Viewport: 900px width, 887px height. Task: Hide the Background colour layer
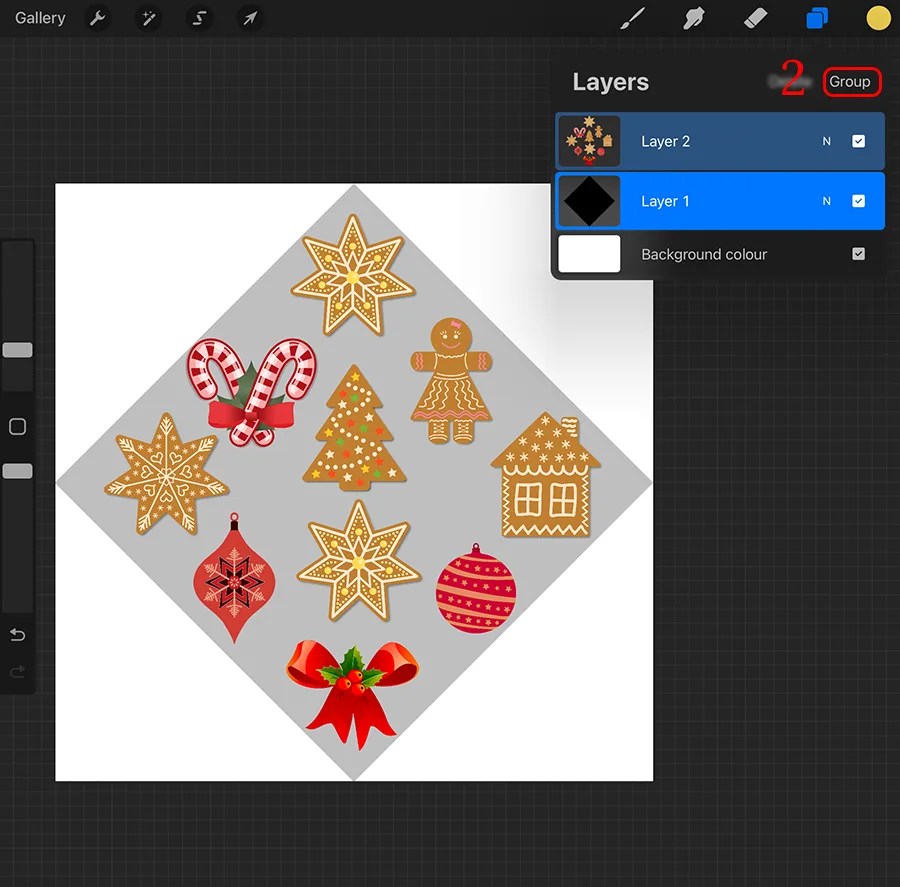point(858,254)
